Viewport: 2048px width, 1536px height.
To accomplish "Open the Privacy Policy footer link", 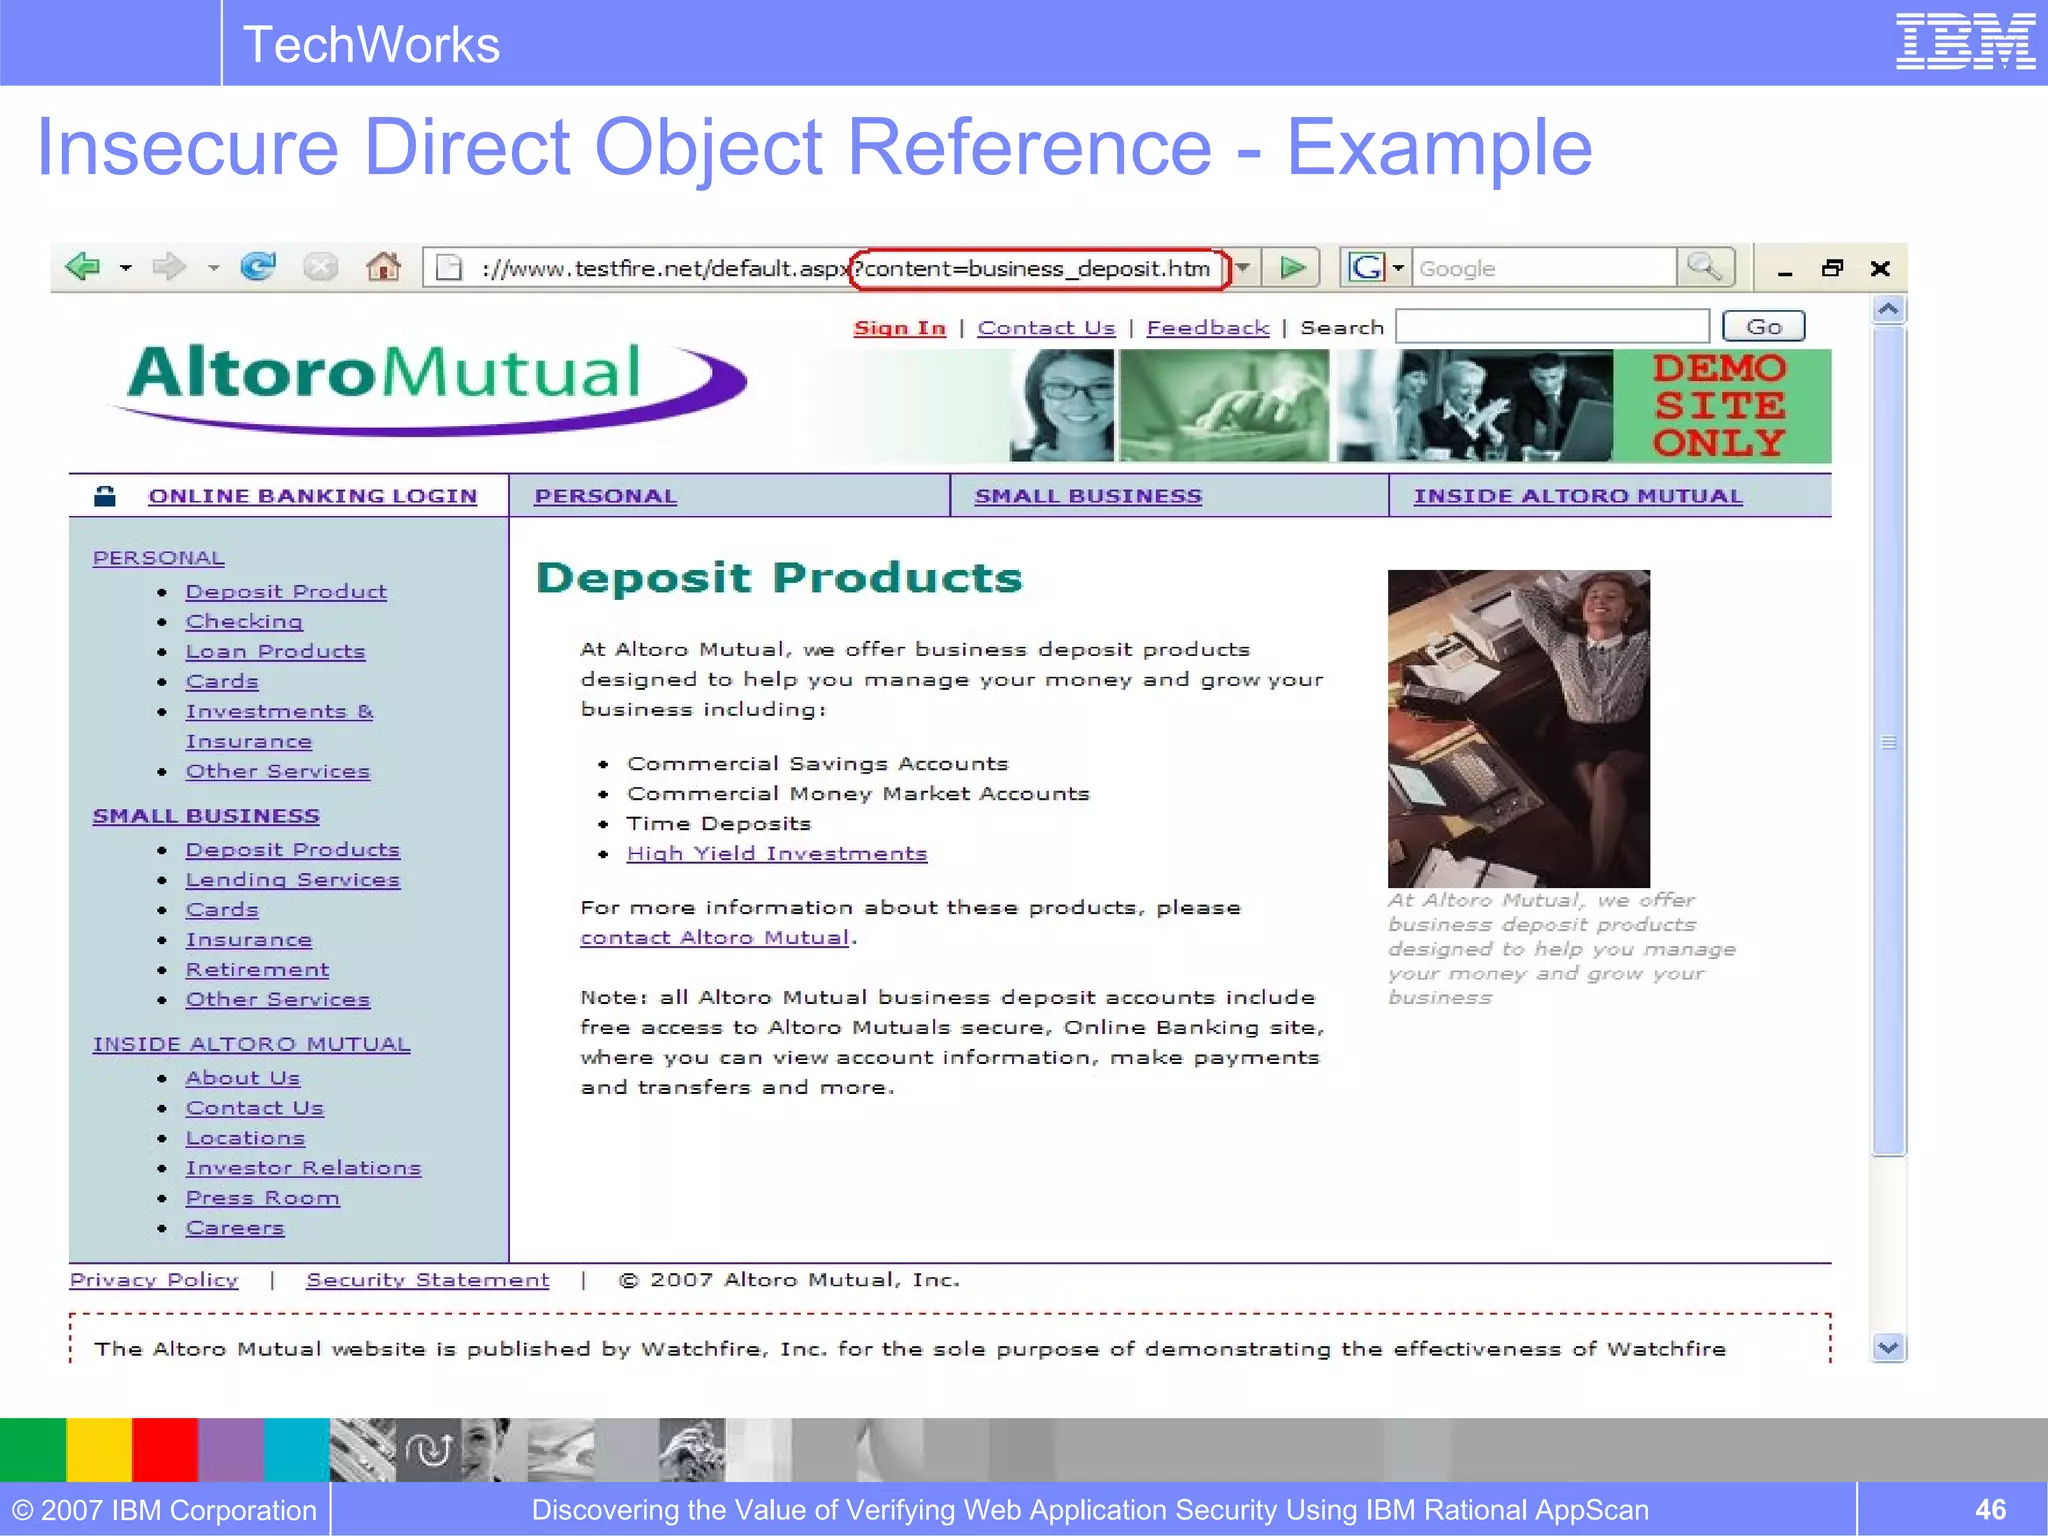I will 154,1280.
